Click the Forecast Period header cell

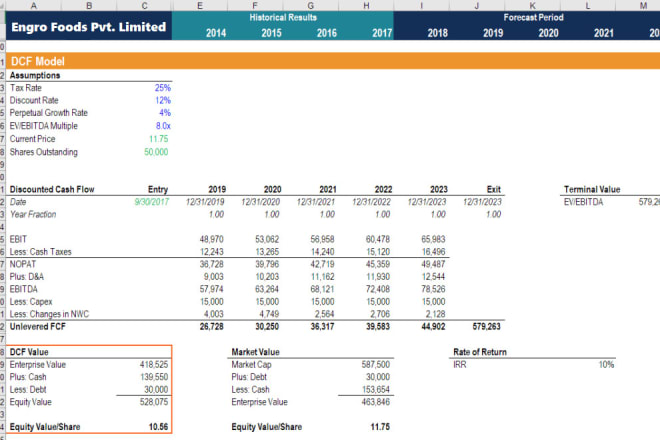(533, 17)
